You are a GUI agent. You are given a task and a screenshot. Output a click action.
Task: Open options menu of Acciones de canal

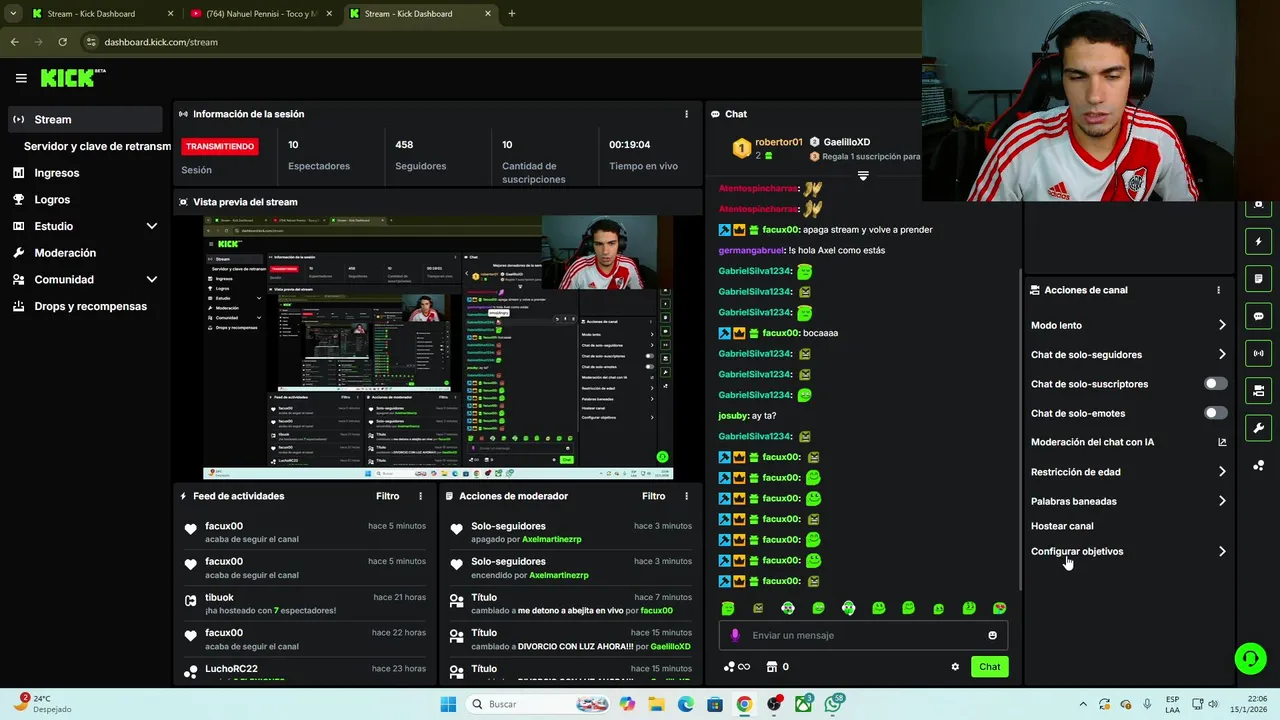(1218, 290)
